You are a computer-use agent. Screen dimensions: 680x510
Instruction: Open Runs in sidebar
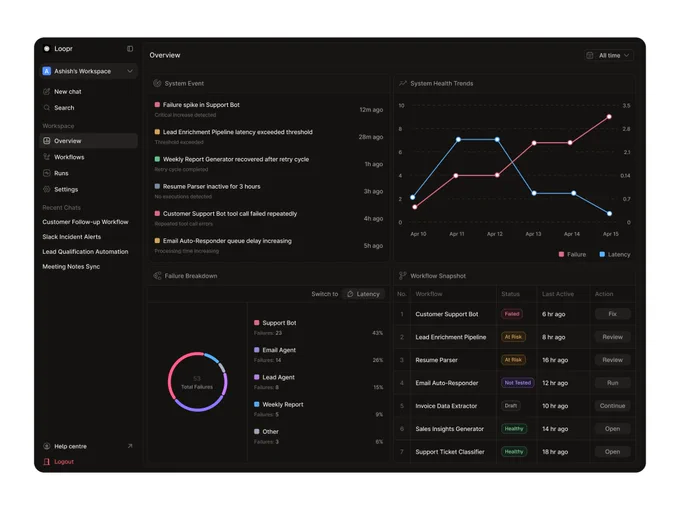88,173
